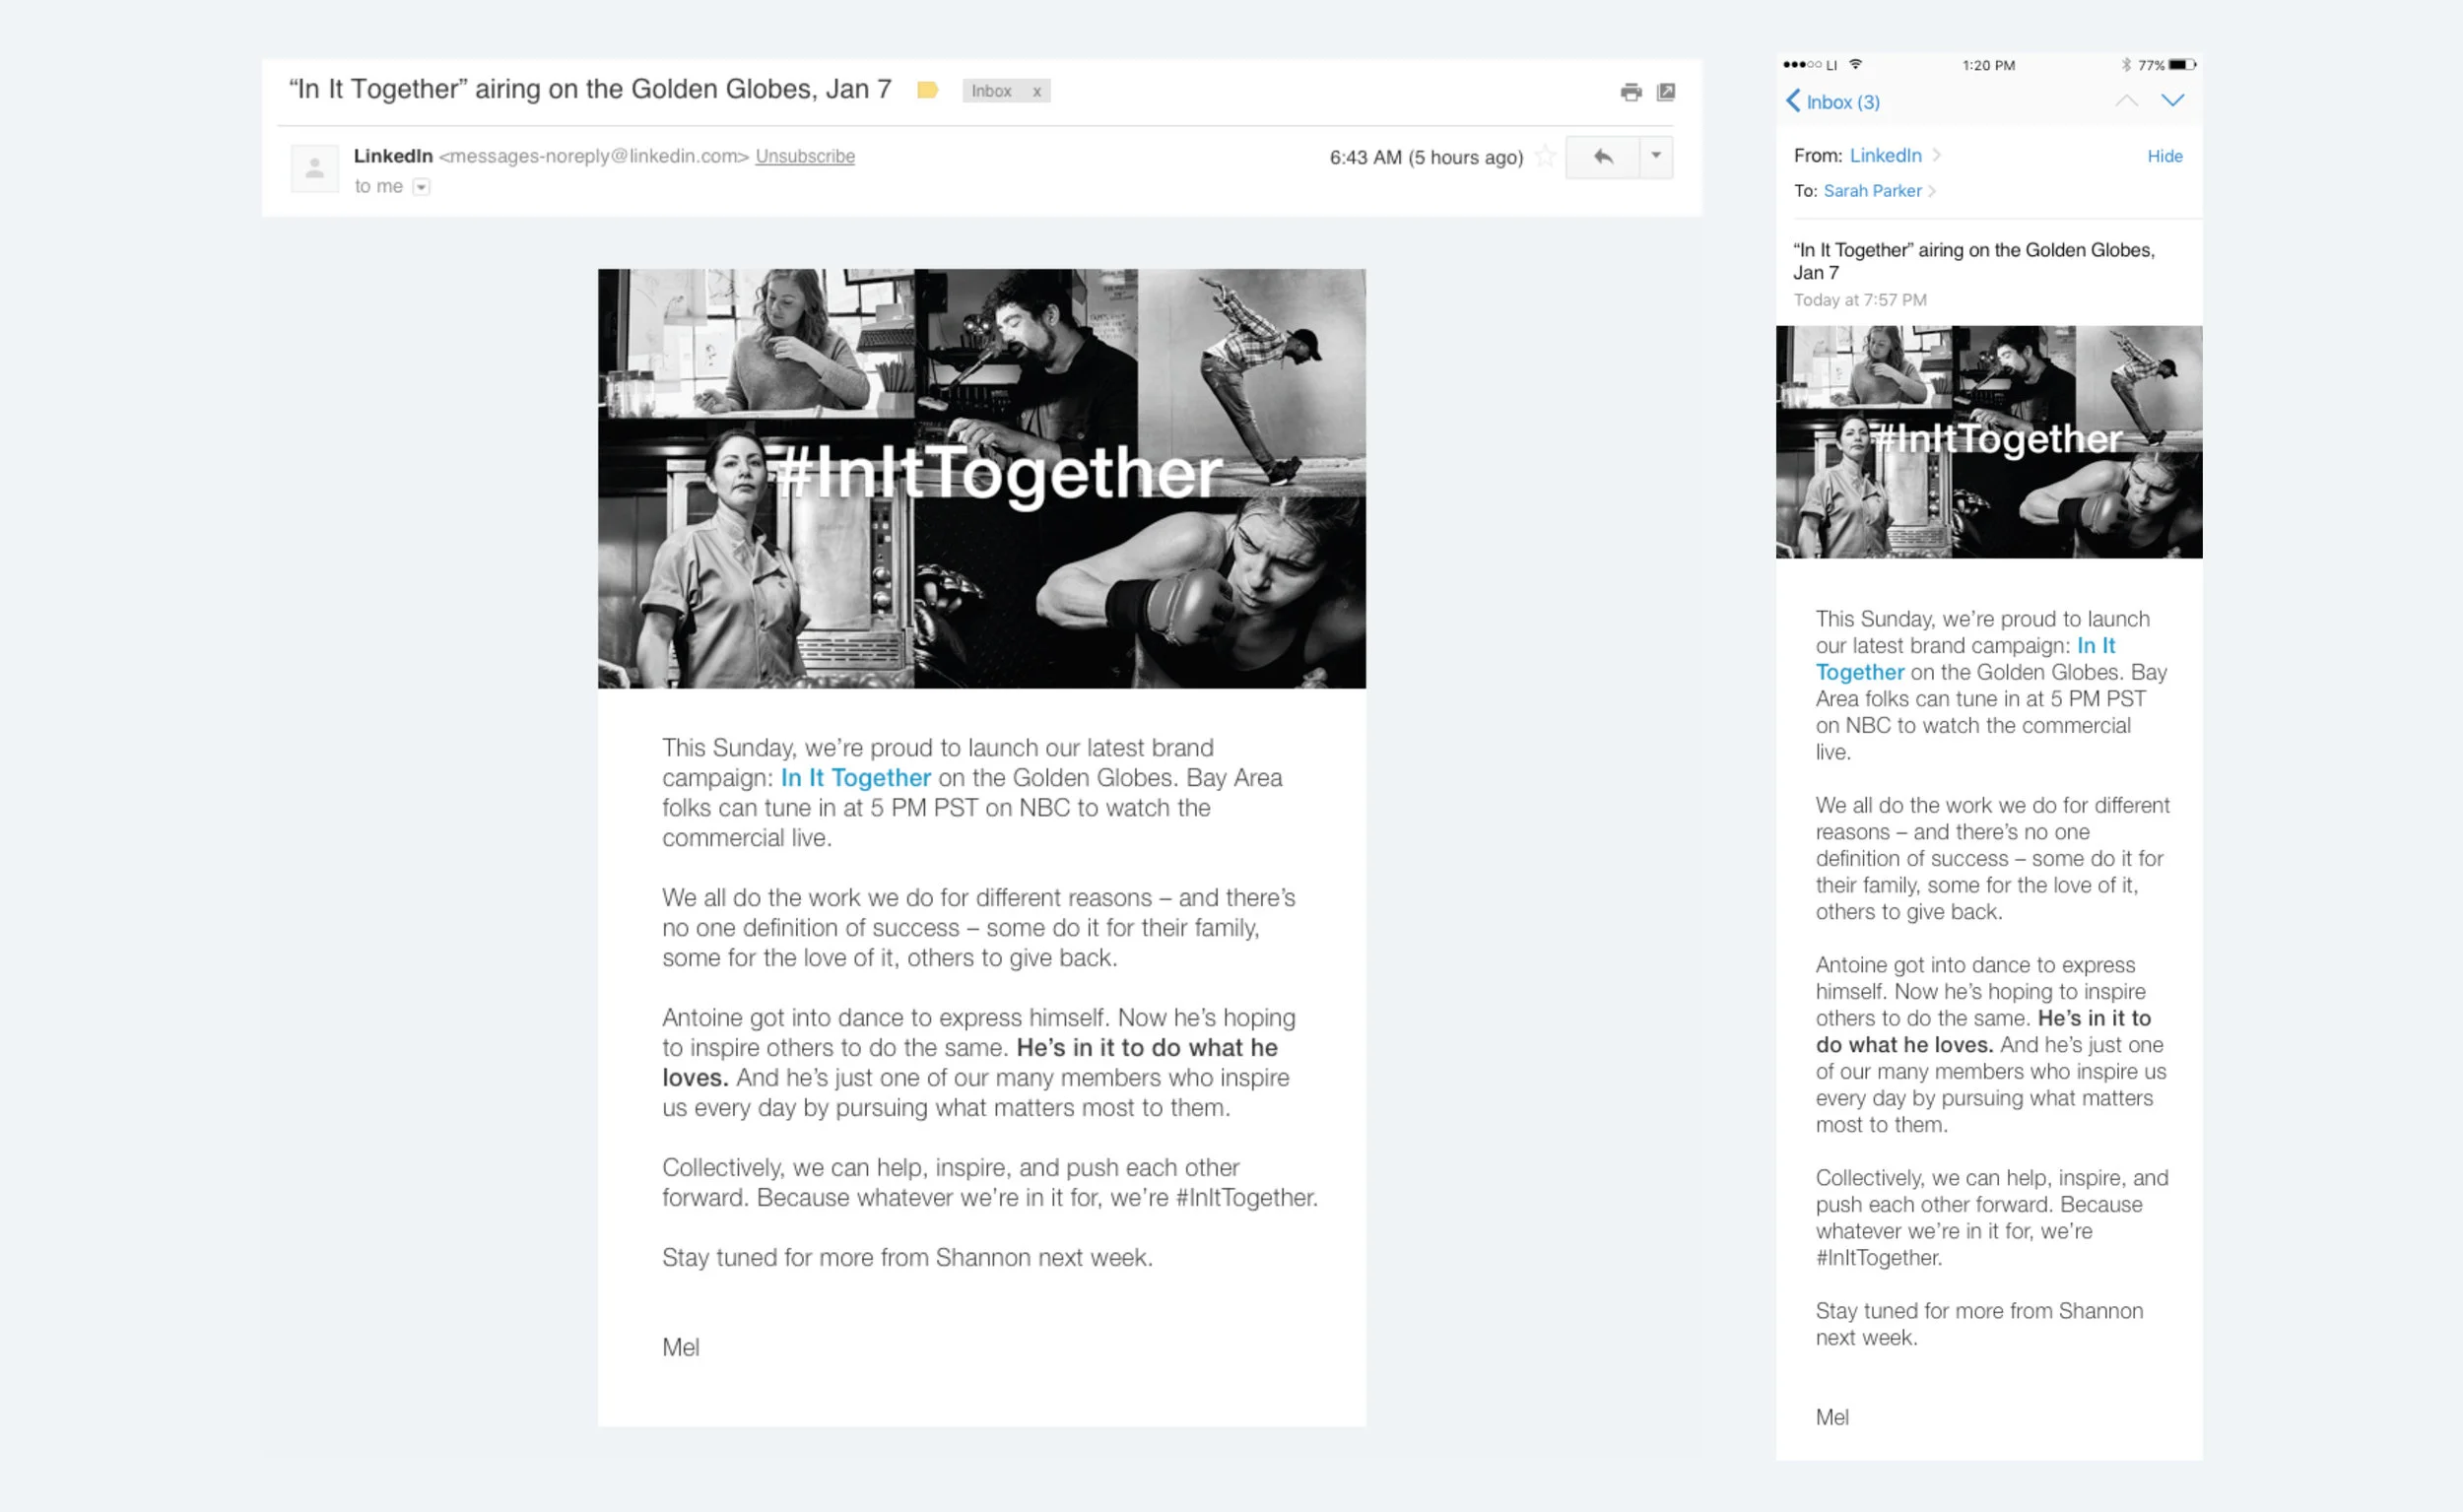The height and width of the screenshot is (1512, 2463).
Task: Click the #InItTogether banner image on desktop
Action: tap(981, 478)
